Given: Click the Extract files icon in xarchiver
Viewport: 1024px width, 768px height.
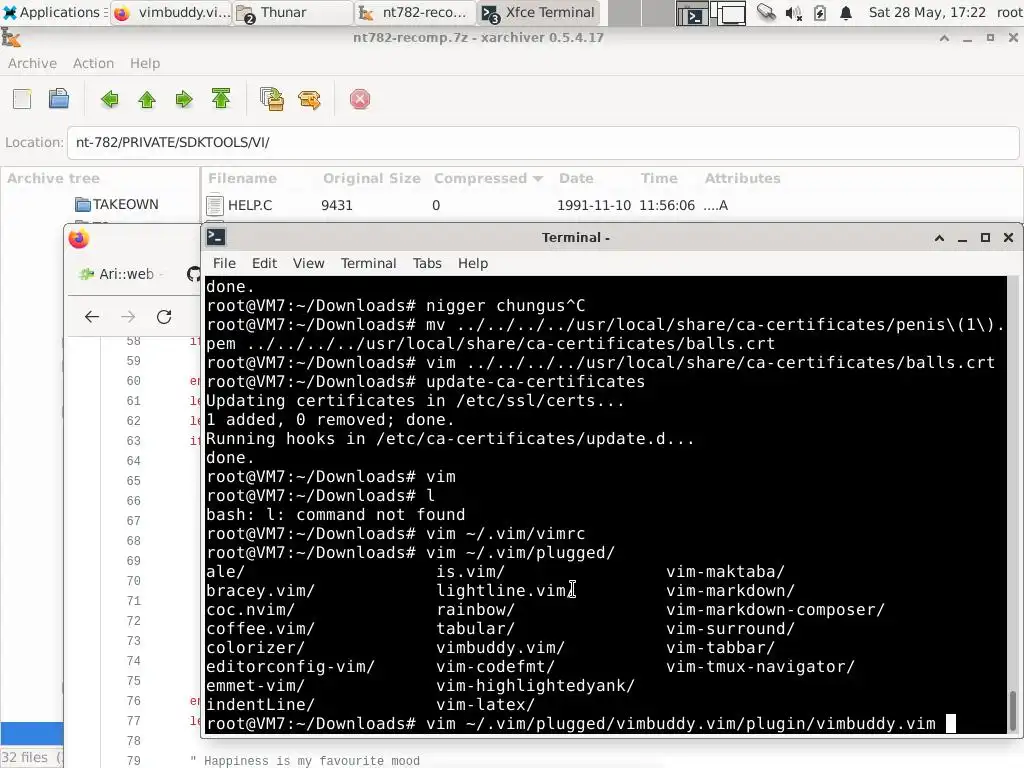Looking at the screenshot, I should point(309,99).
